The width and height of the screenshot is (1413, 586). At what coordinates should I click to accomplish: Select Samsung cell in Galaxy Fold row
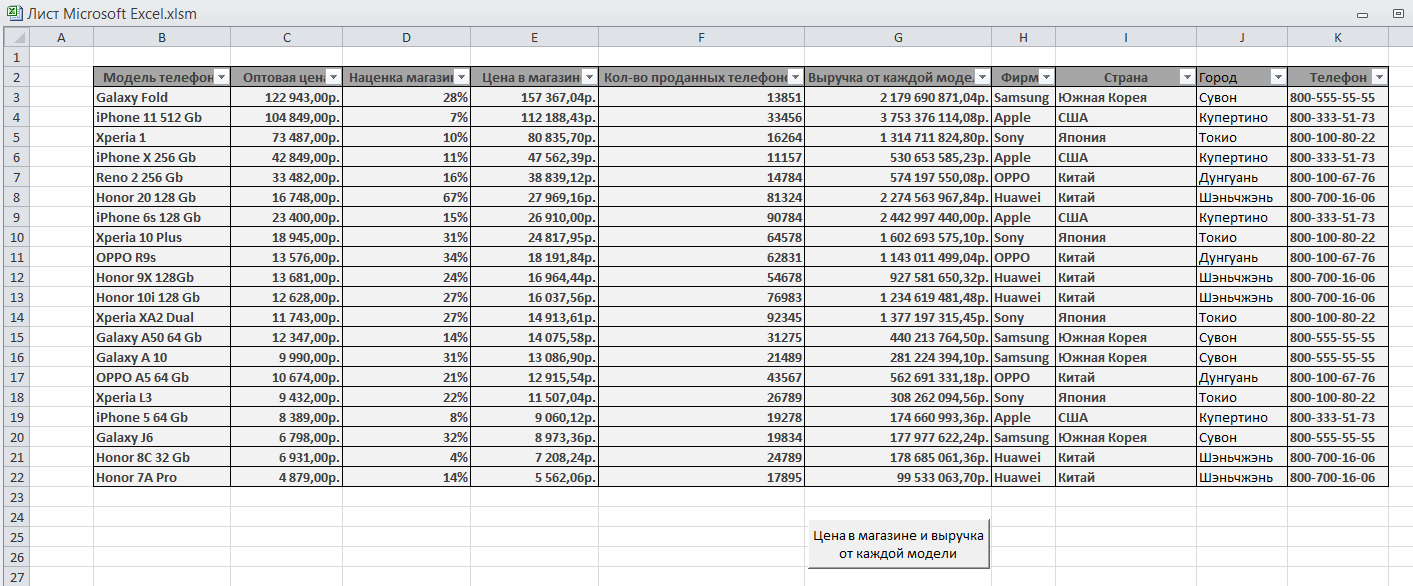1024,97
